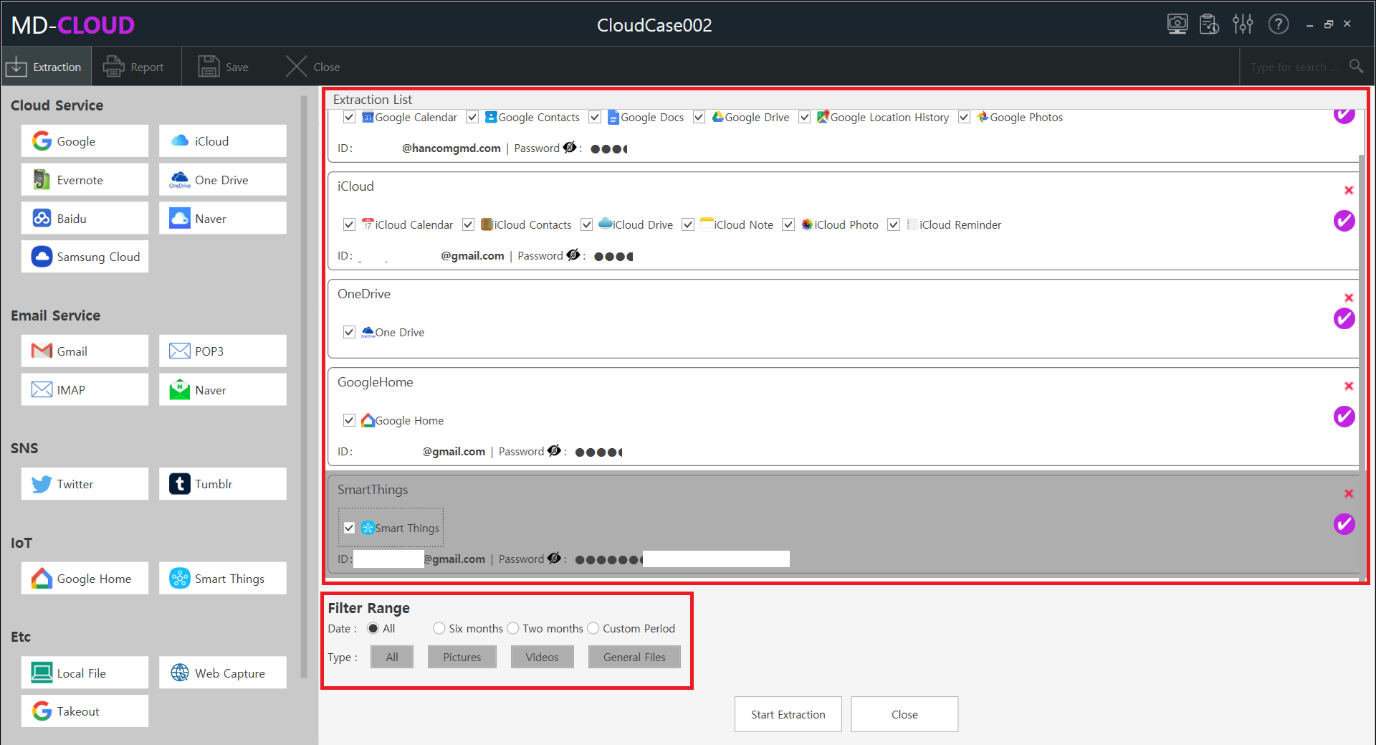The image size is (1376, 745).
Task: Click Save in the toolbar
Action: pyautogui.click(x=223, y=67)
